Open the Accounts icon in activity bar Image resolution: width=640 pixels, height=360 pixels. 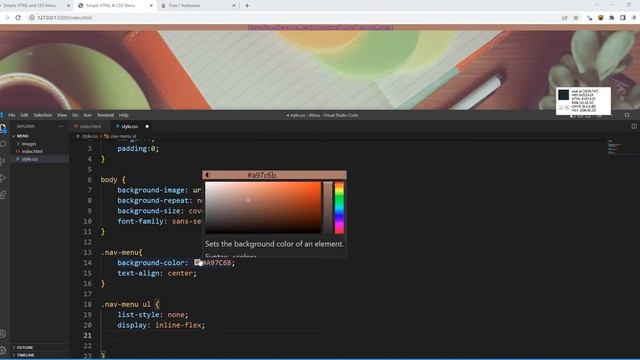click(3, 334)
